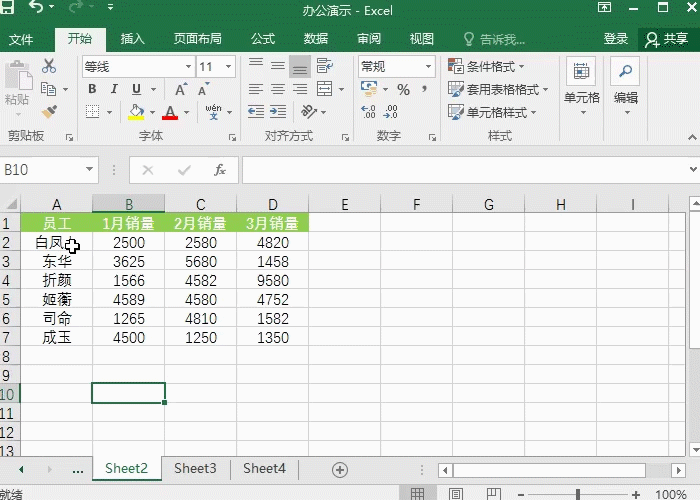Image resolution: width=700 pixels, height=500 pixels.
Task: Click the Paste clipboard icon
Action: (17, 76)
